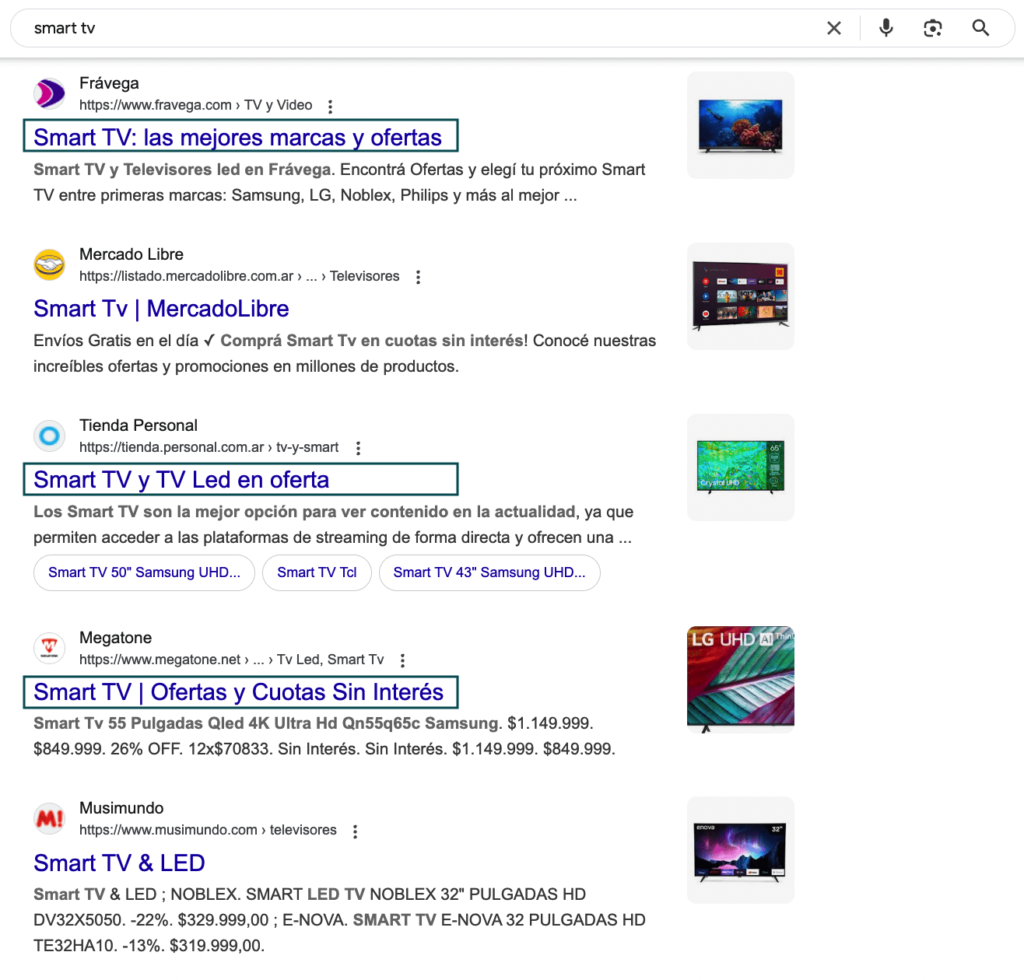View the Tienda Personal Crystal UHD thumbnail
The width and height of the screenshot is (1024, 980).
[741, 467]
